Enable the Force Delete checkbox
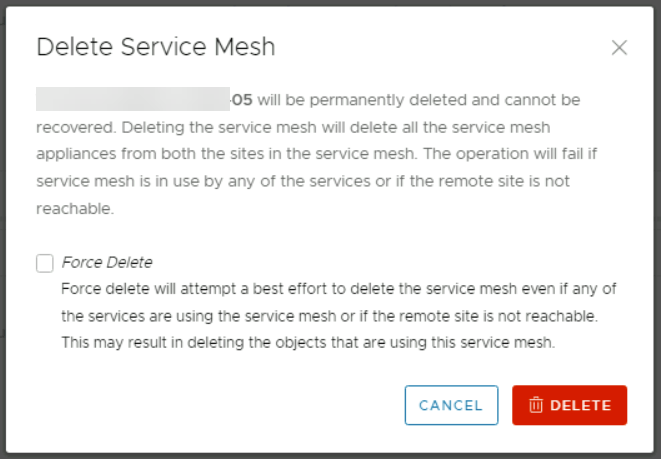661x459 pixels. click(x=45, y=263)
